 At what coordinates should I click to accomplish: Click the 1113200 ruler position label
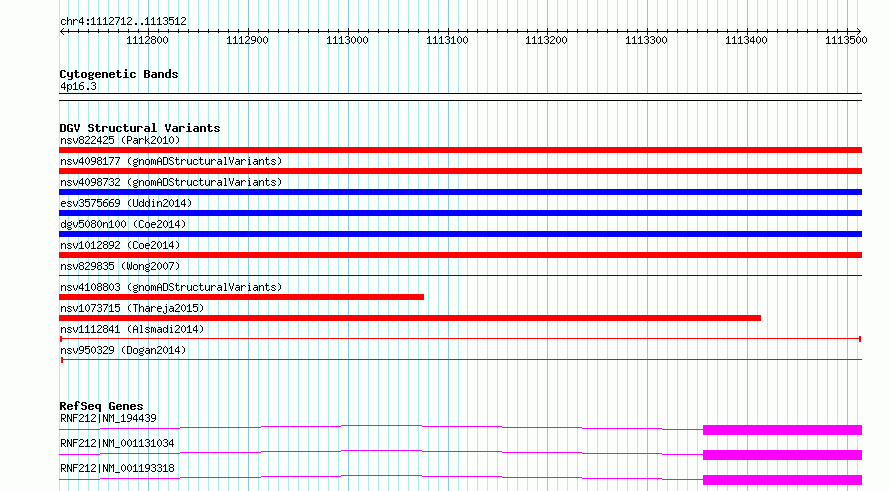pyautogui.click(x=546, y=40)
